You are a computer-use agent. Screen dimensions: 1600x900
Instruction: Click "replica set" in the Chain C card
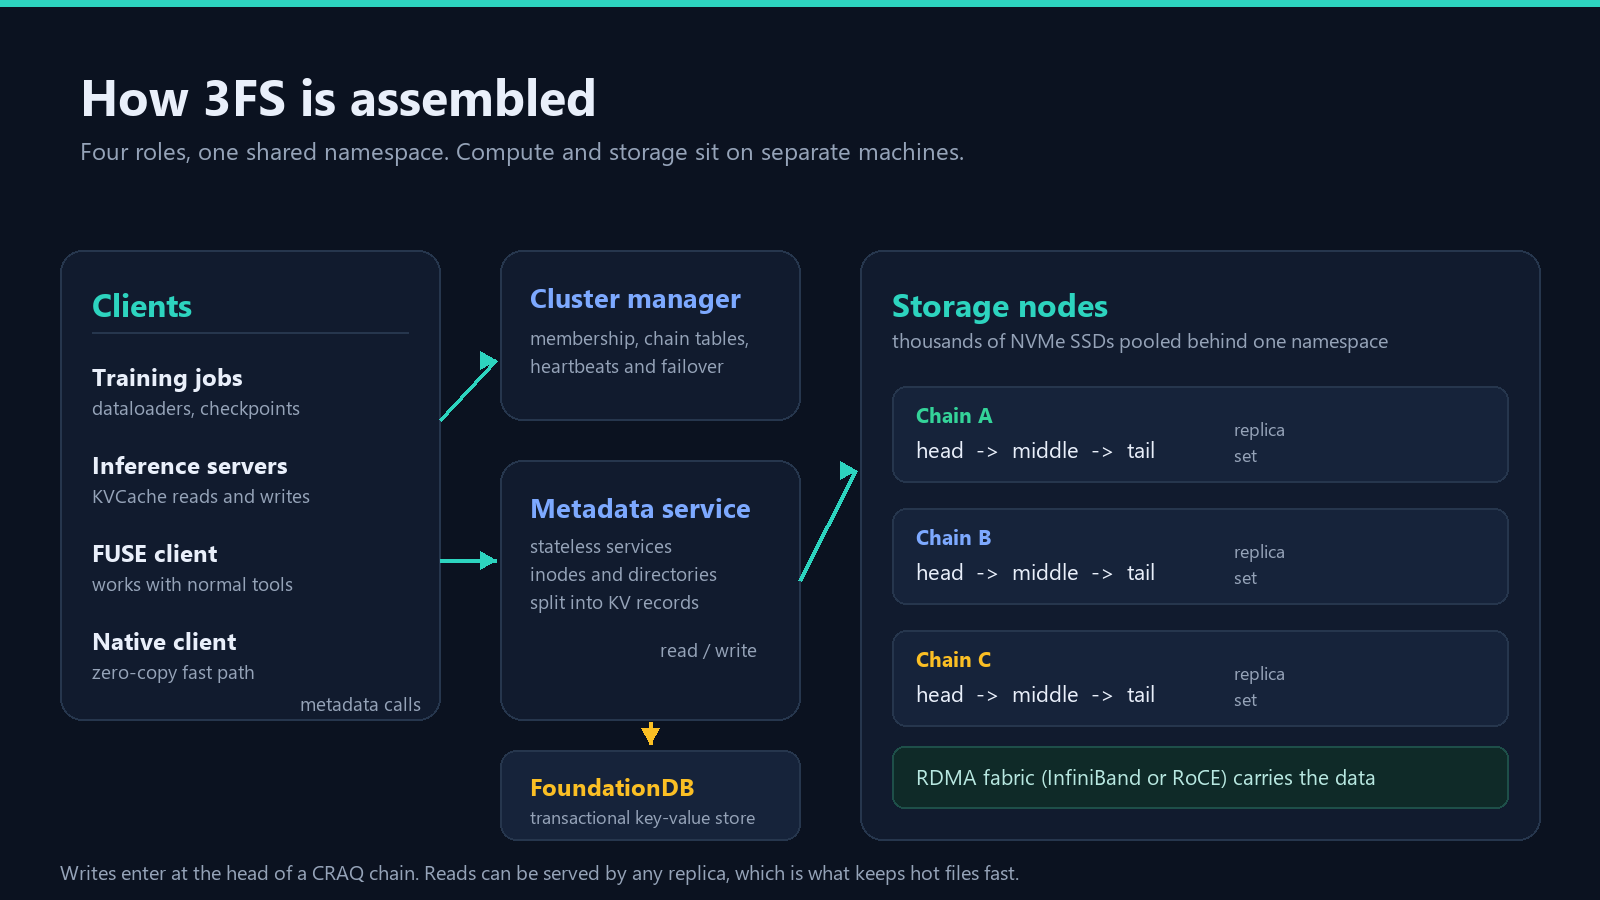pyautogui.click(x=1259, y=687)
